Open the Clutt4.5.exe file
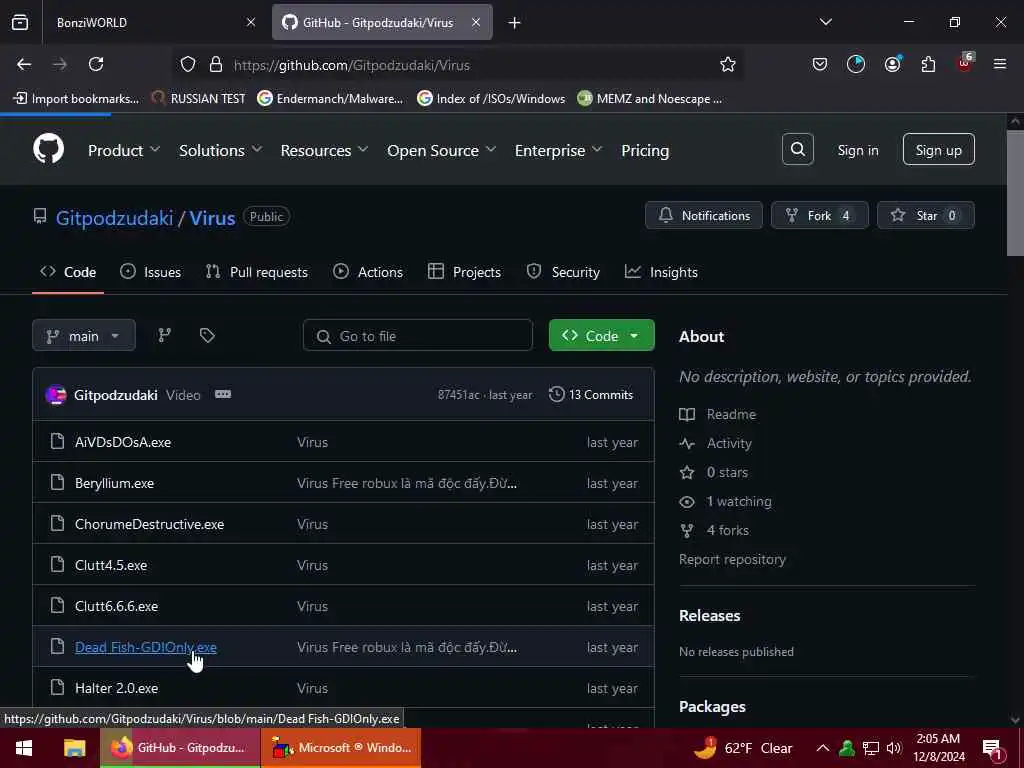Viewport: 1024px width, 768px height. (110, 565)
